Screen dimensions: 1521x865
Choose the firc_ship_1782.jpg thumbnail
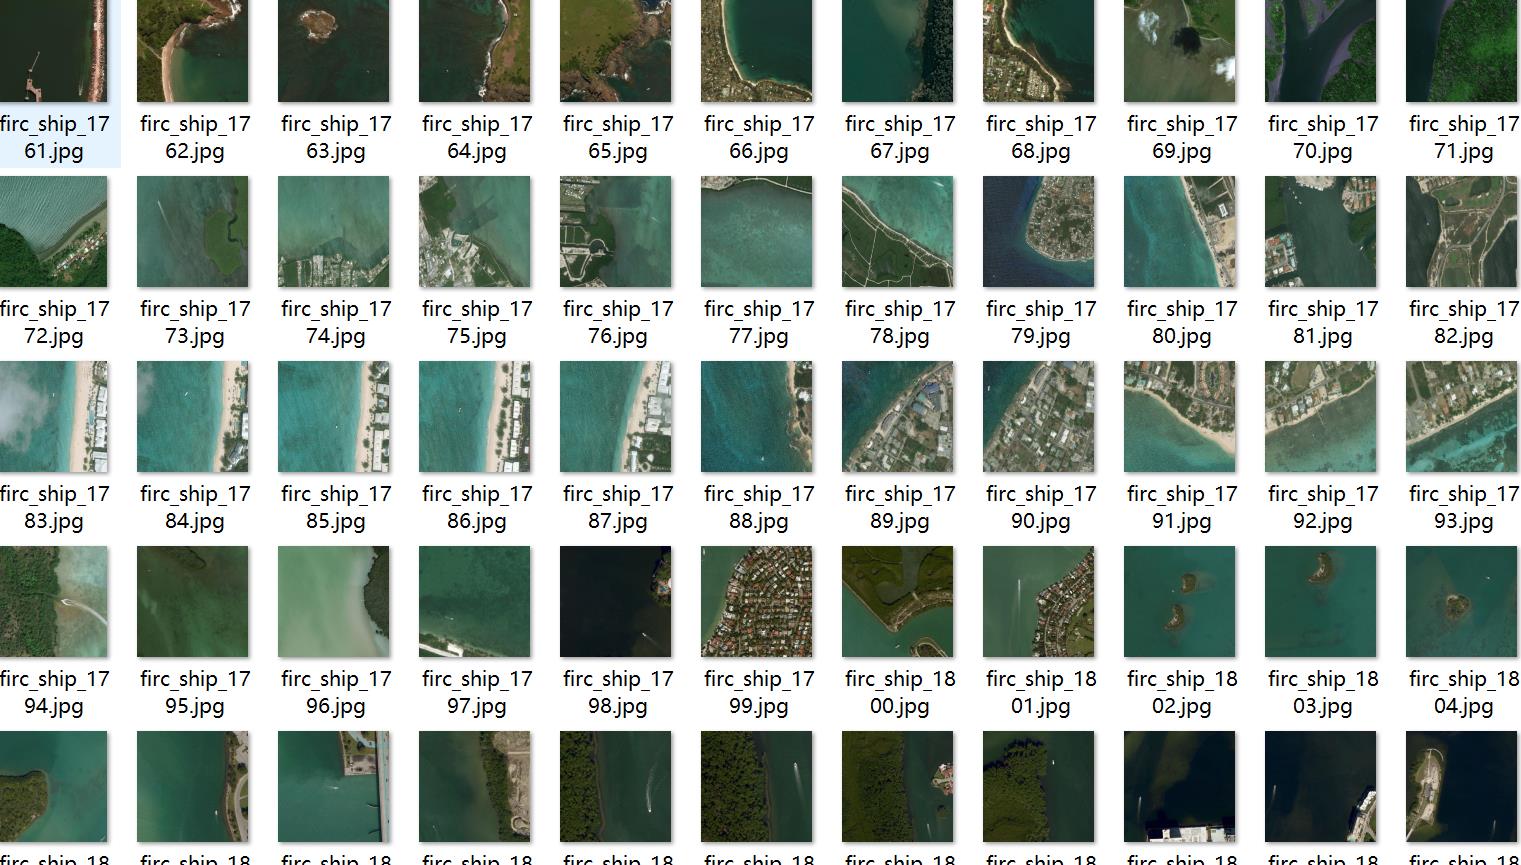pos(1462,232)
